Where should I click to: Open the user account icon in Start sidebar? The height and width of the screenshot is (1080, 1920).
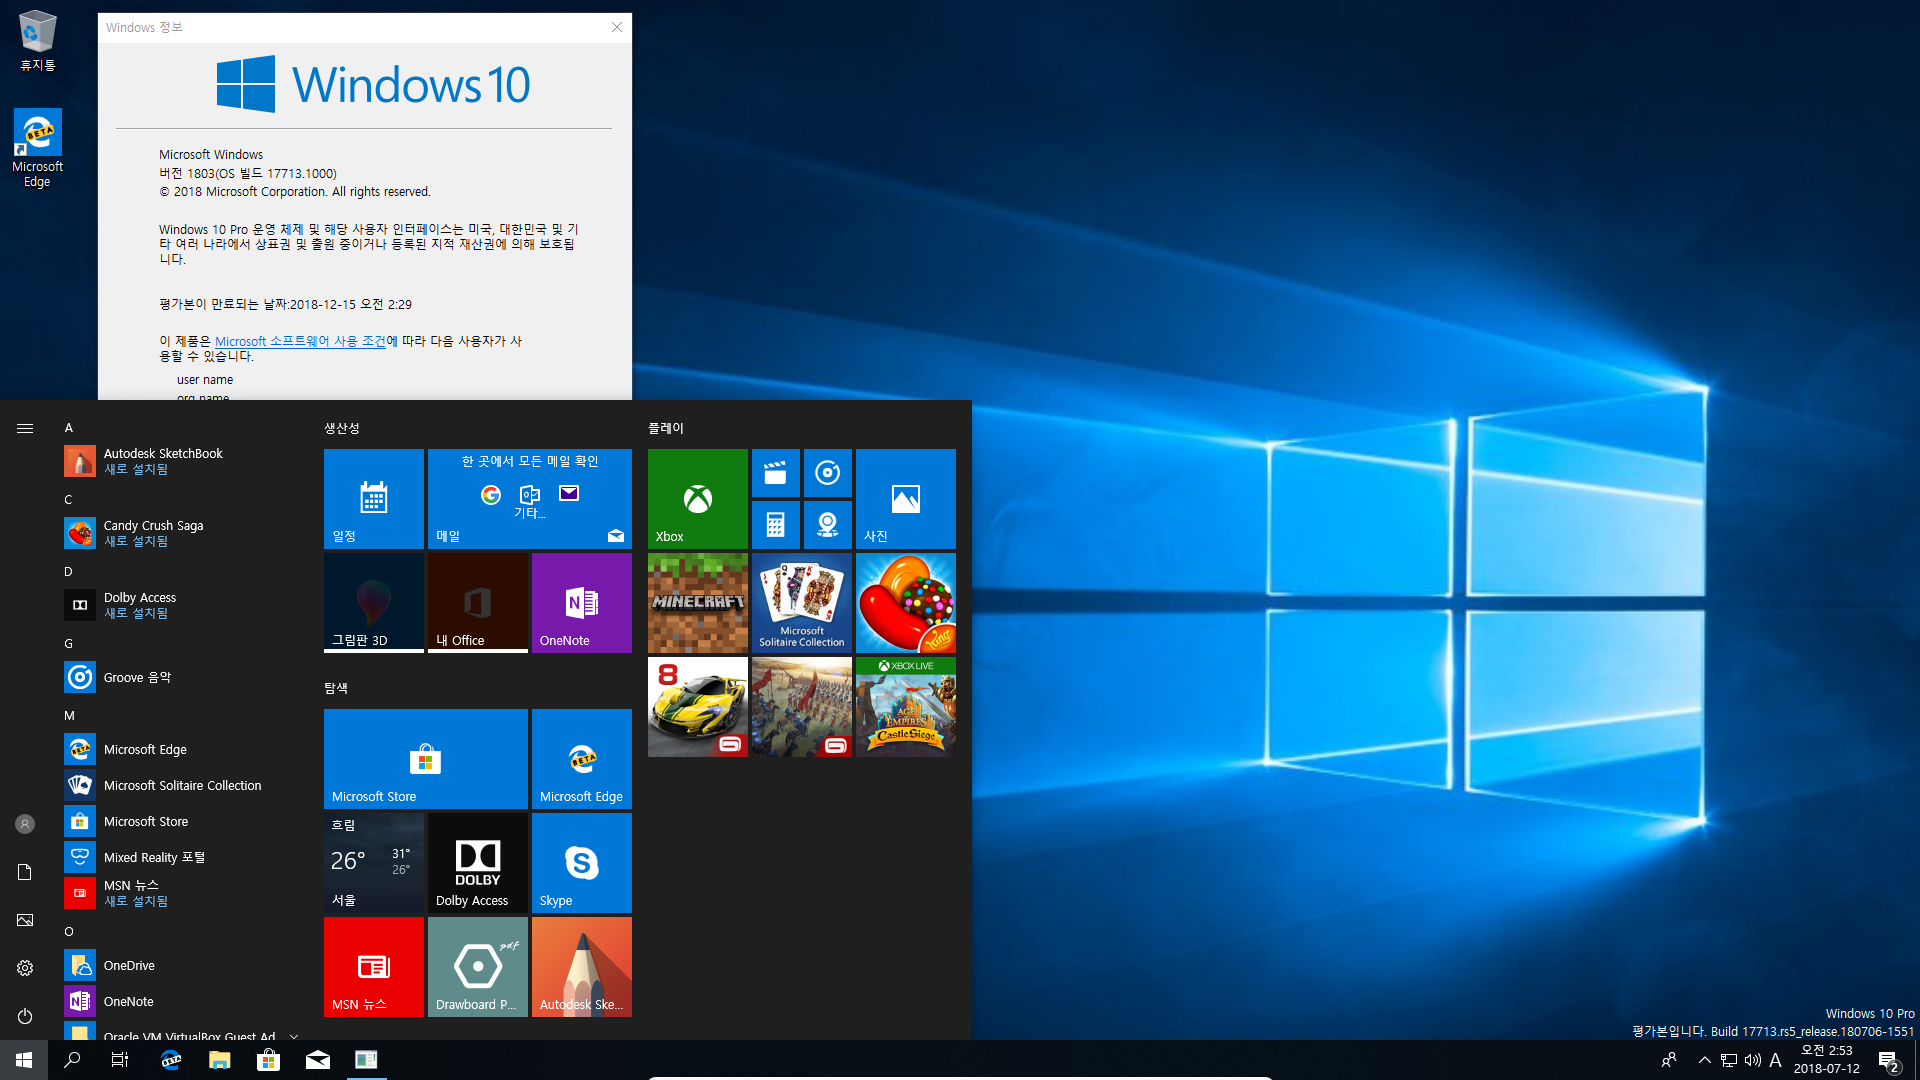(x=25, y=824)
